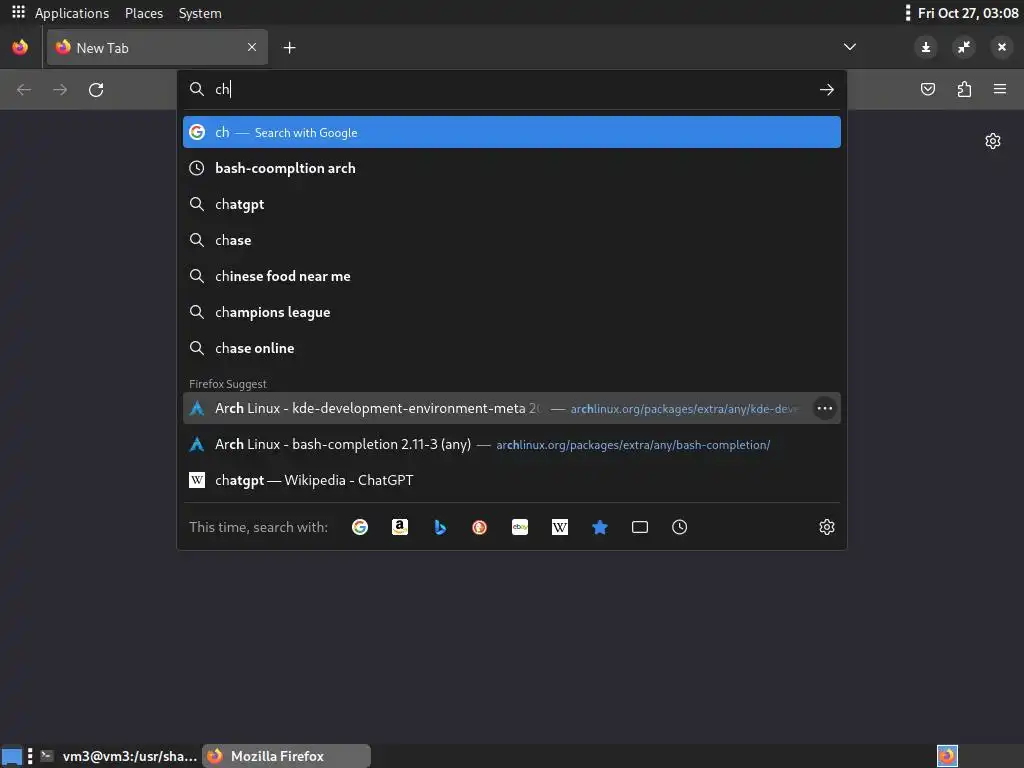Search this time with DuckDuckGo
1024x768 pixels.
pyautogui.click(x=479, y=527)
